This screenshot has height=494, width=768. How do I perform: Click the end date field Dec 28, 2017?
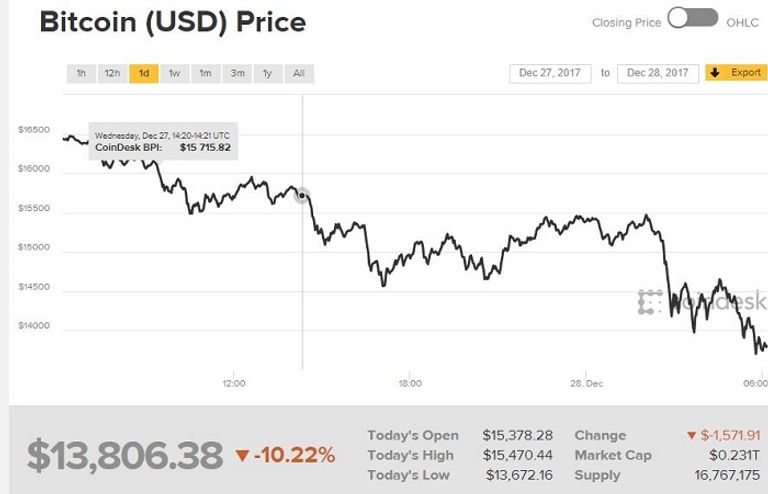click(x=658, y=73)
